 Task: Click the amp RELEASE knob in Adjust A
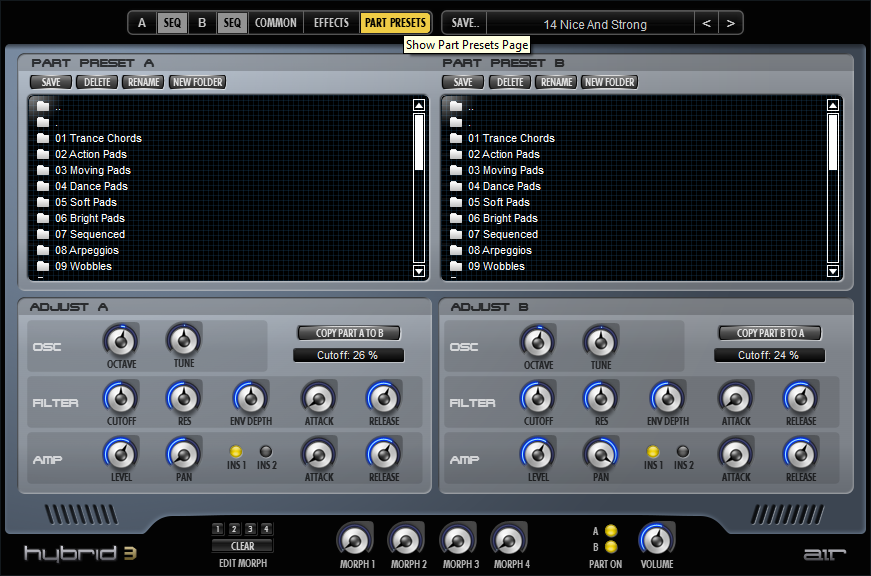tap(384, 454)
